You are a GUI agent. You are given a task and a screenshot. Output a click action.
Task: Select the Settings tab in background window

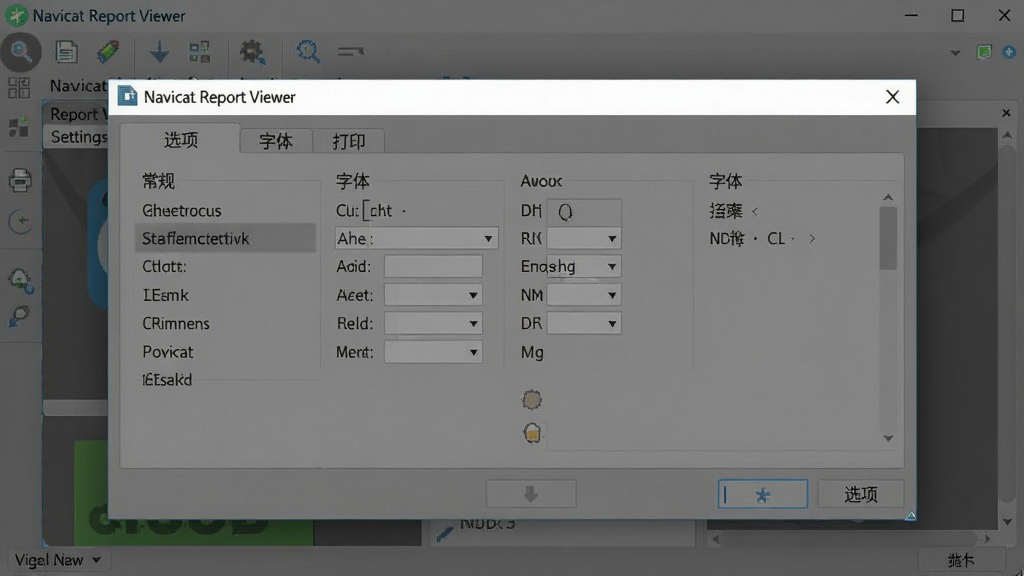click(x=78, y=137)
